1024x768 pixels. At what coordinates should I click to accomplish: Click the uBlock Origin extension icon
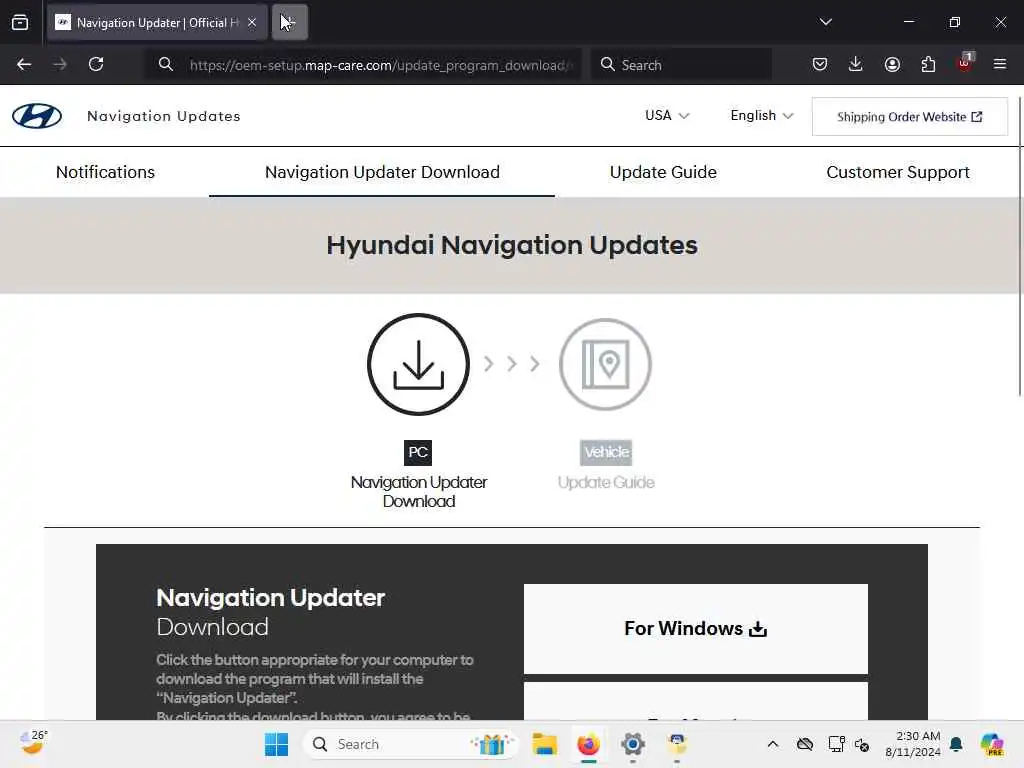coord(965,63)
